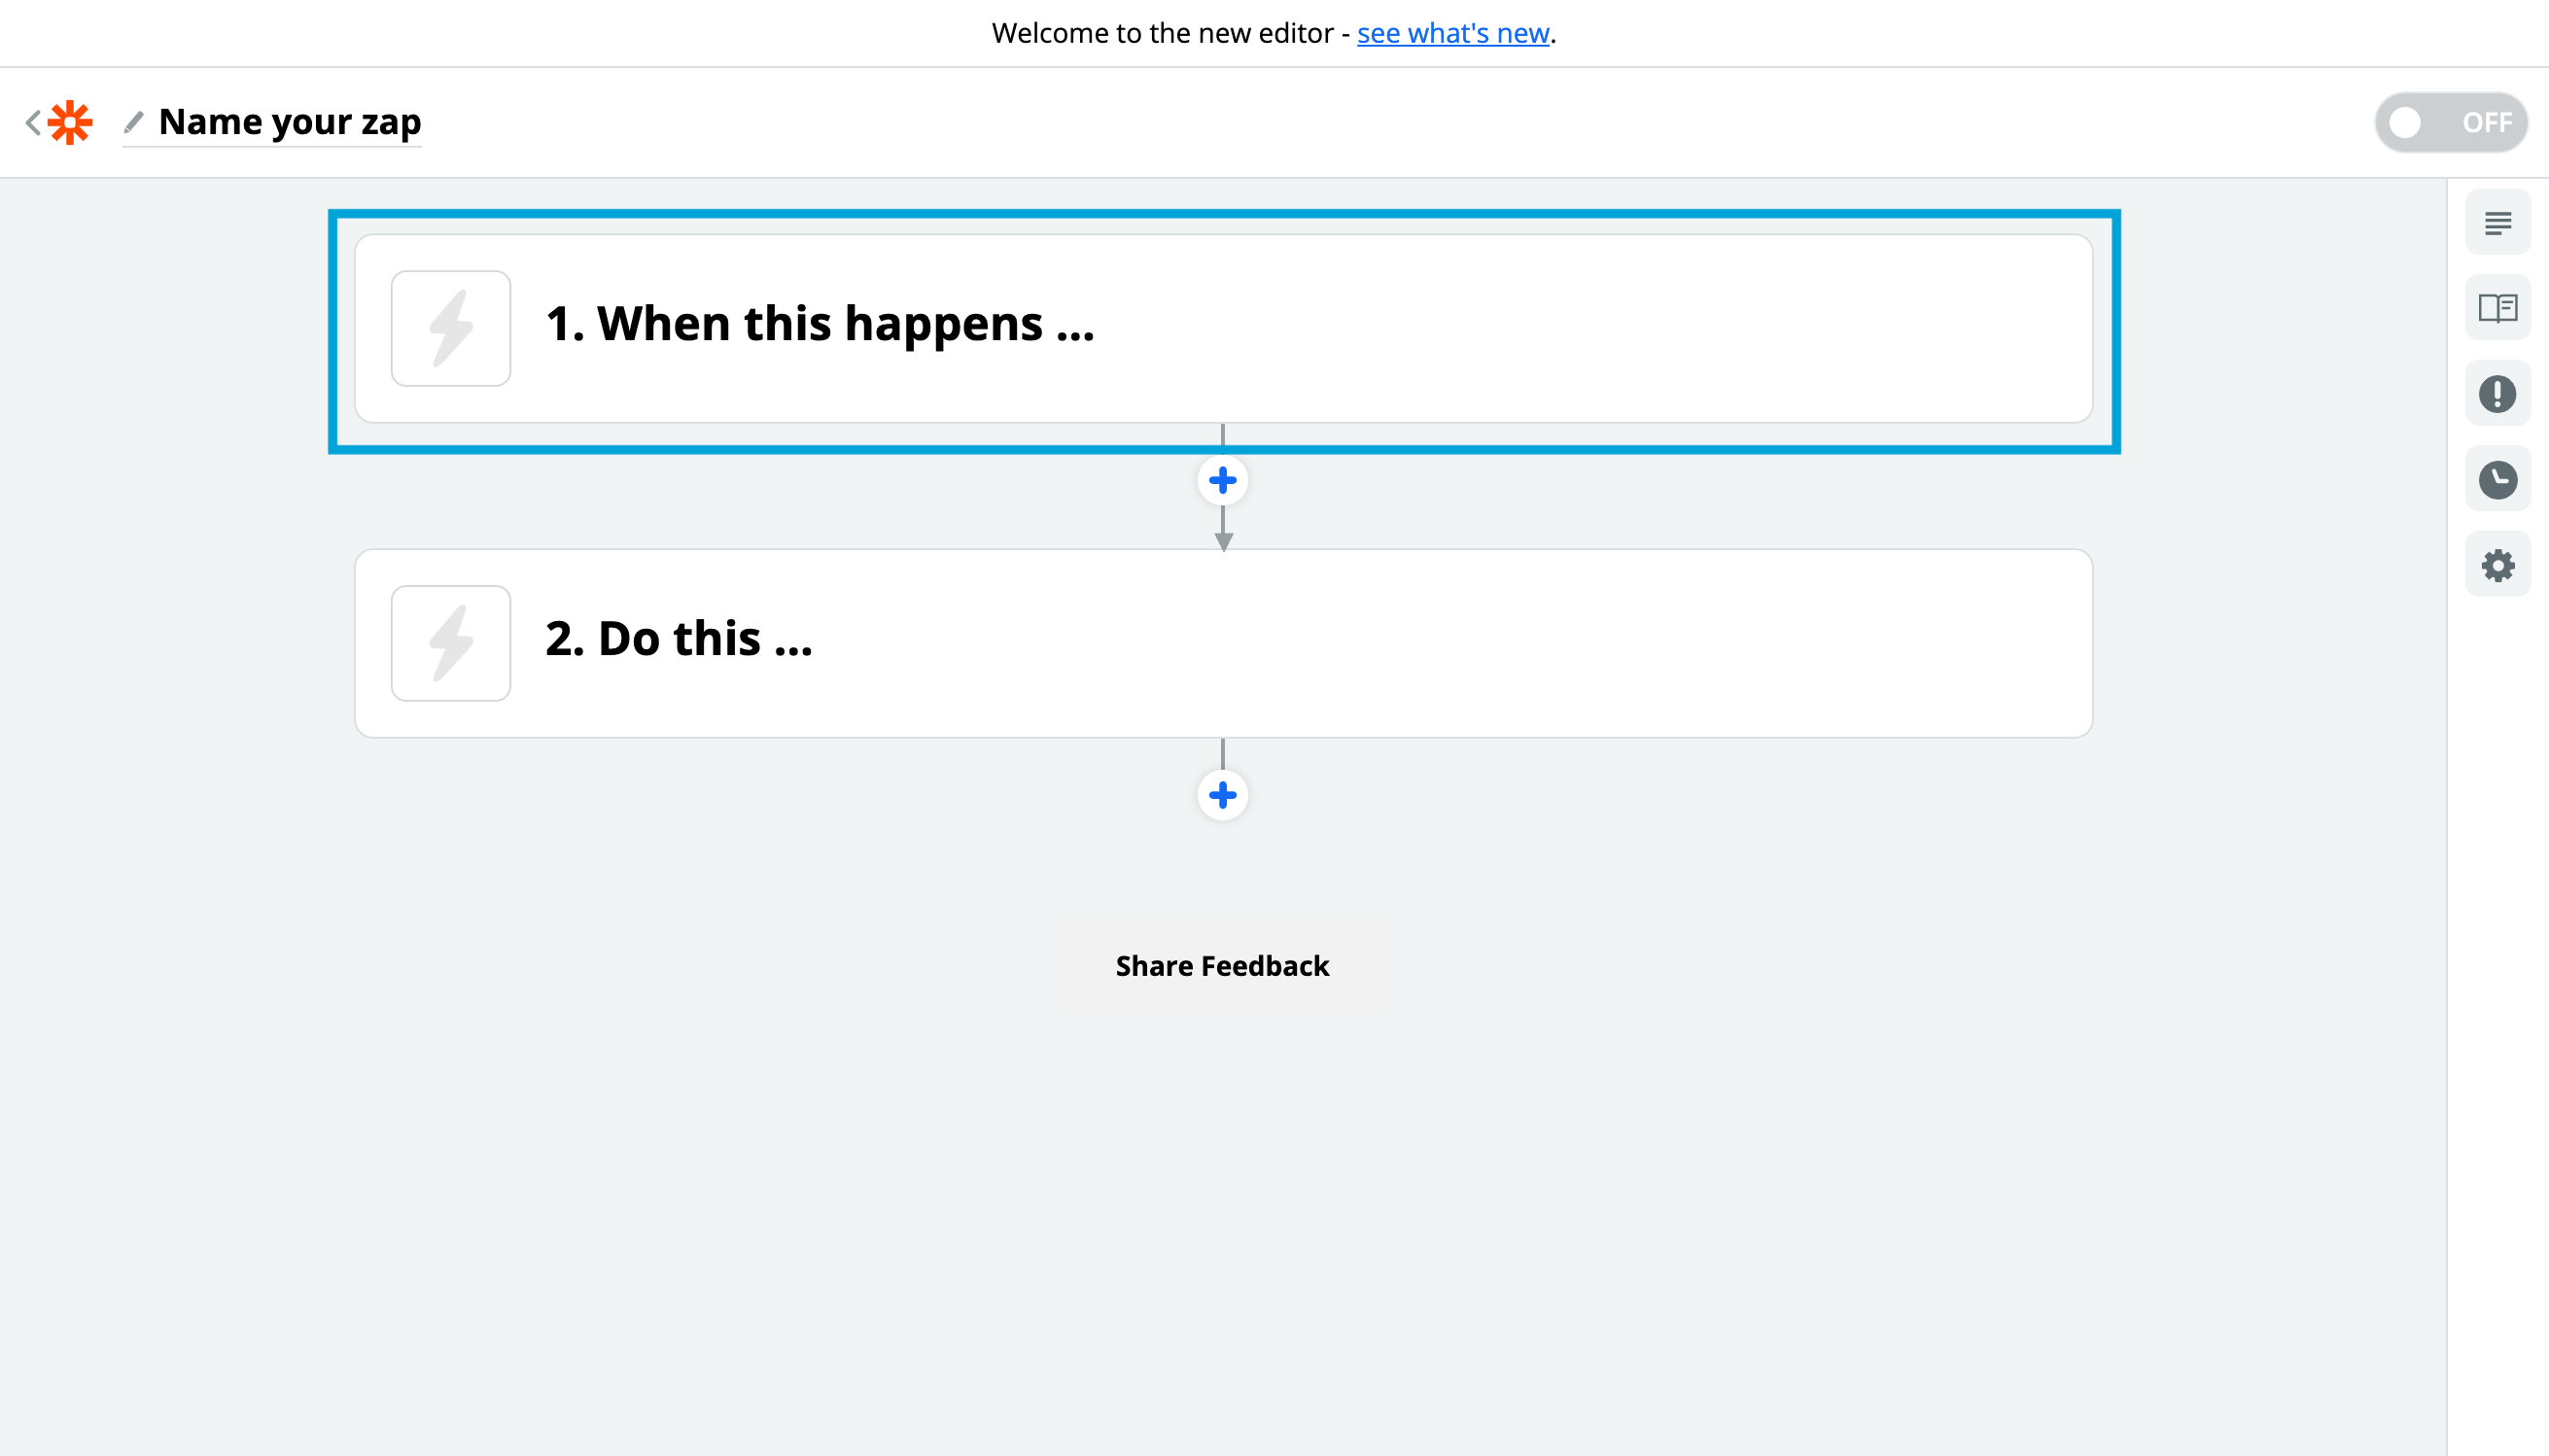Click the pencil edit icon beside zap name

tap(134, 122)
